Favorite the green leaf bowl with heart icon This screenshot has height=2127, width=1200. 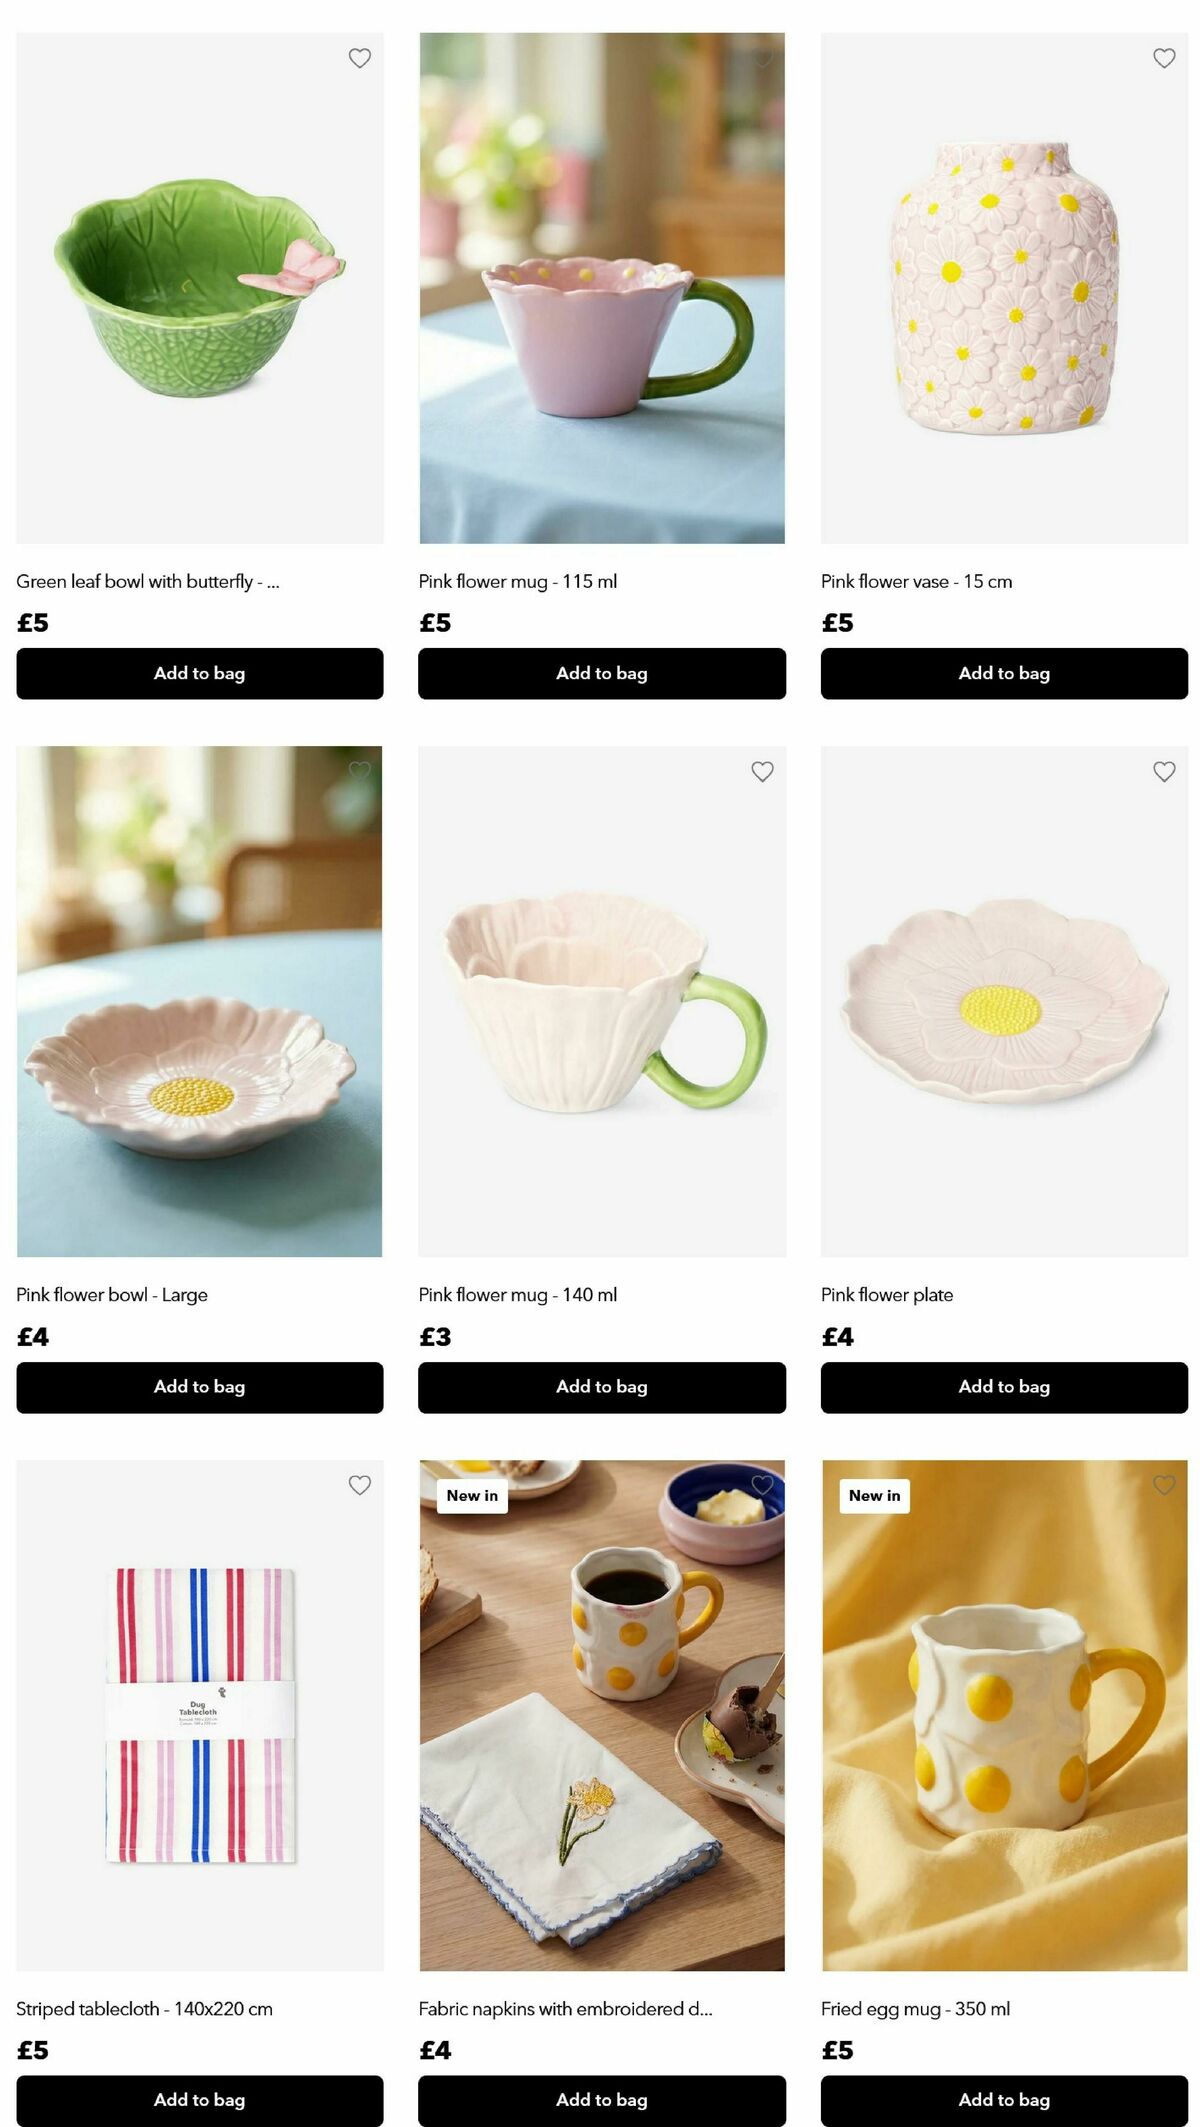(360, 58)
